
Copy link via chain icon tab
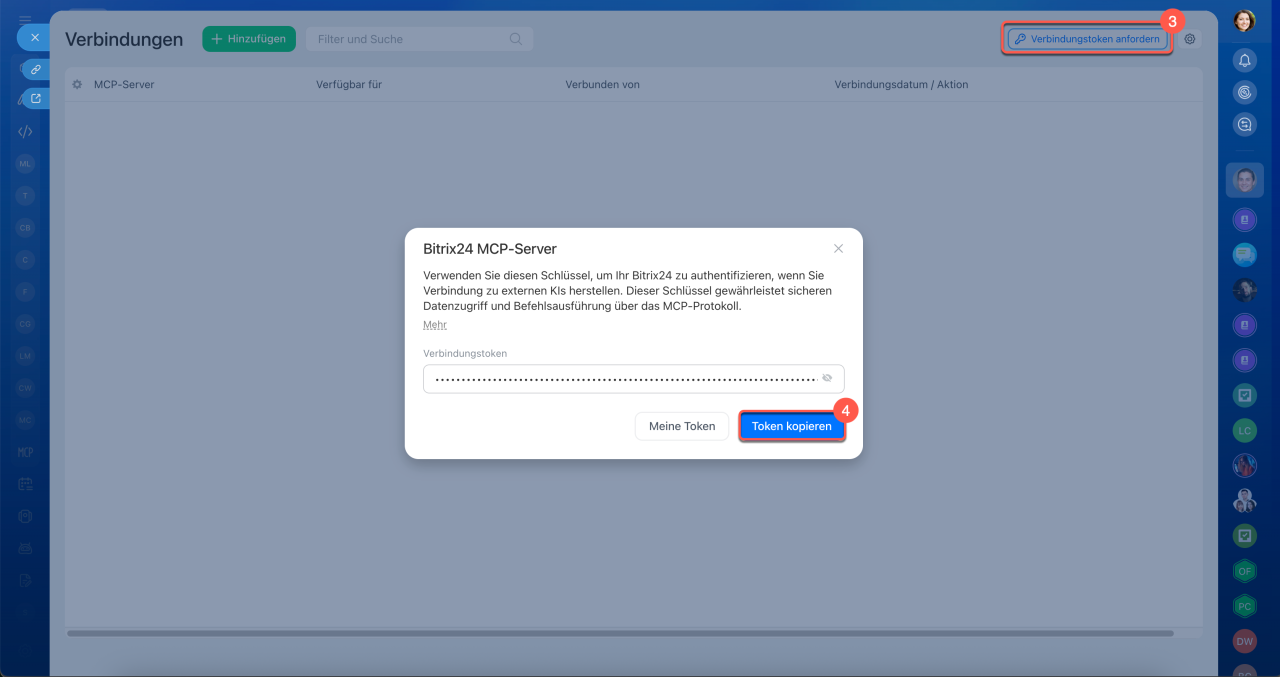pos(35,70)
